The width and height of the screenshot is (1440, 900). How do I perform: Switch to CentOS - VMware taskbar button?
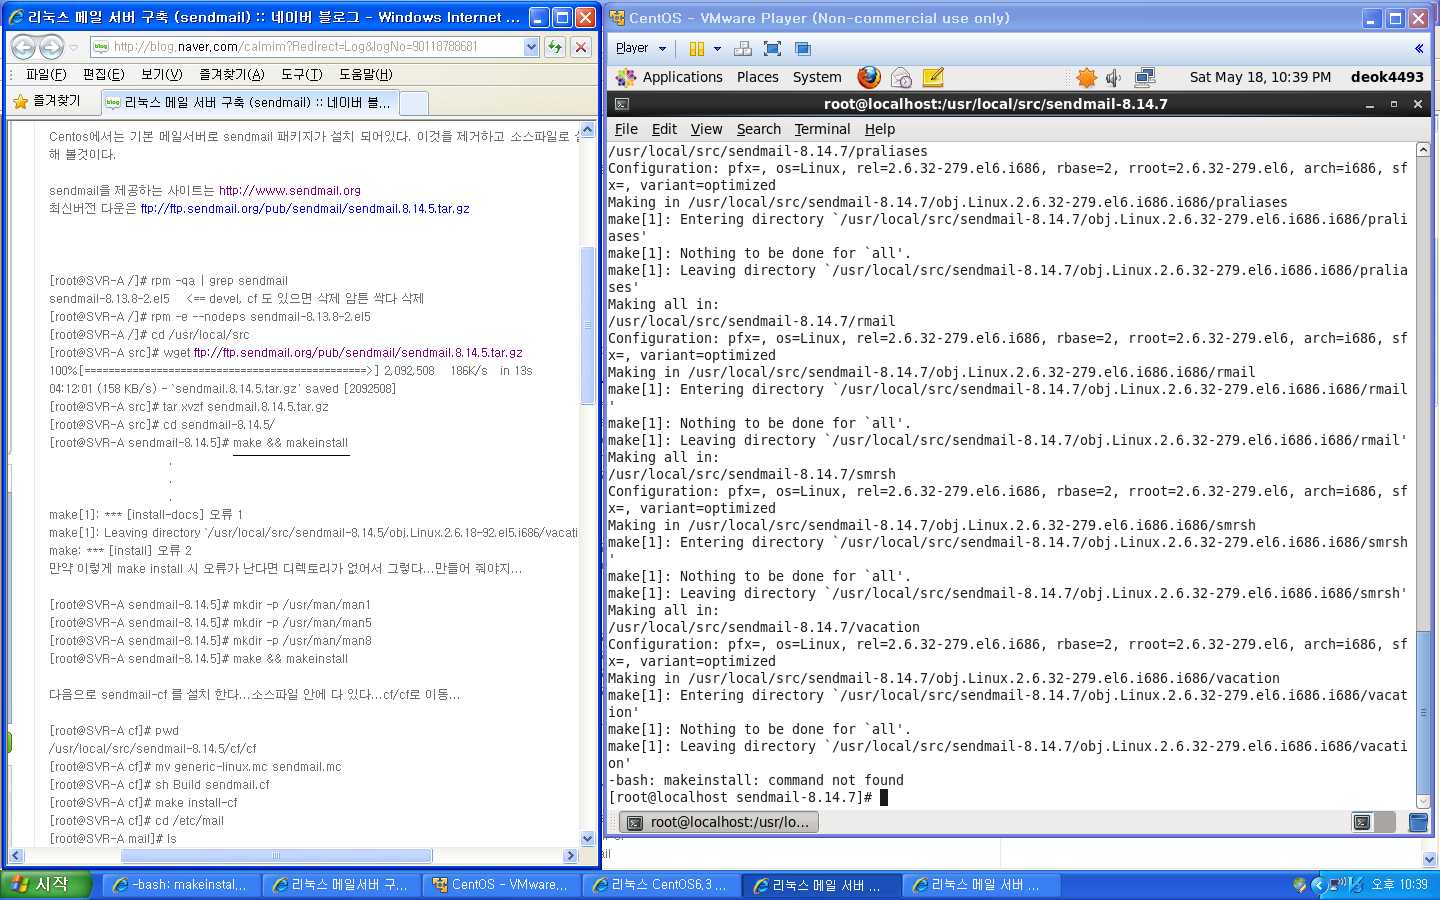point(500,885)
